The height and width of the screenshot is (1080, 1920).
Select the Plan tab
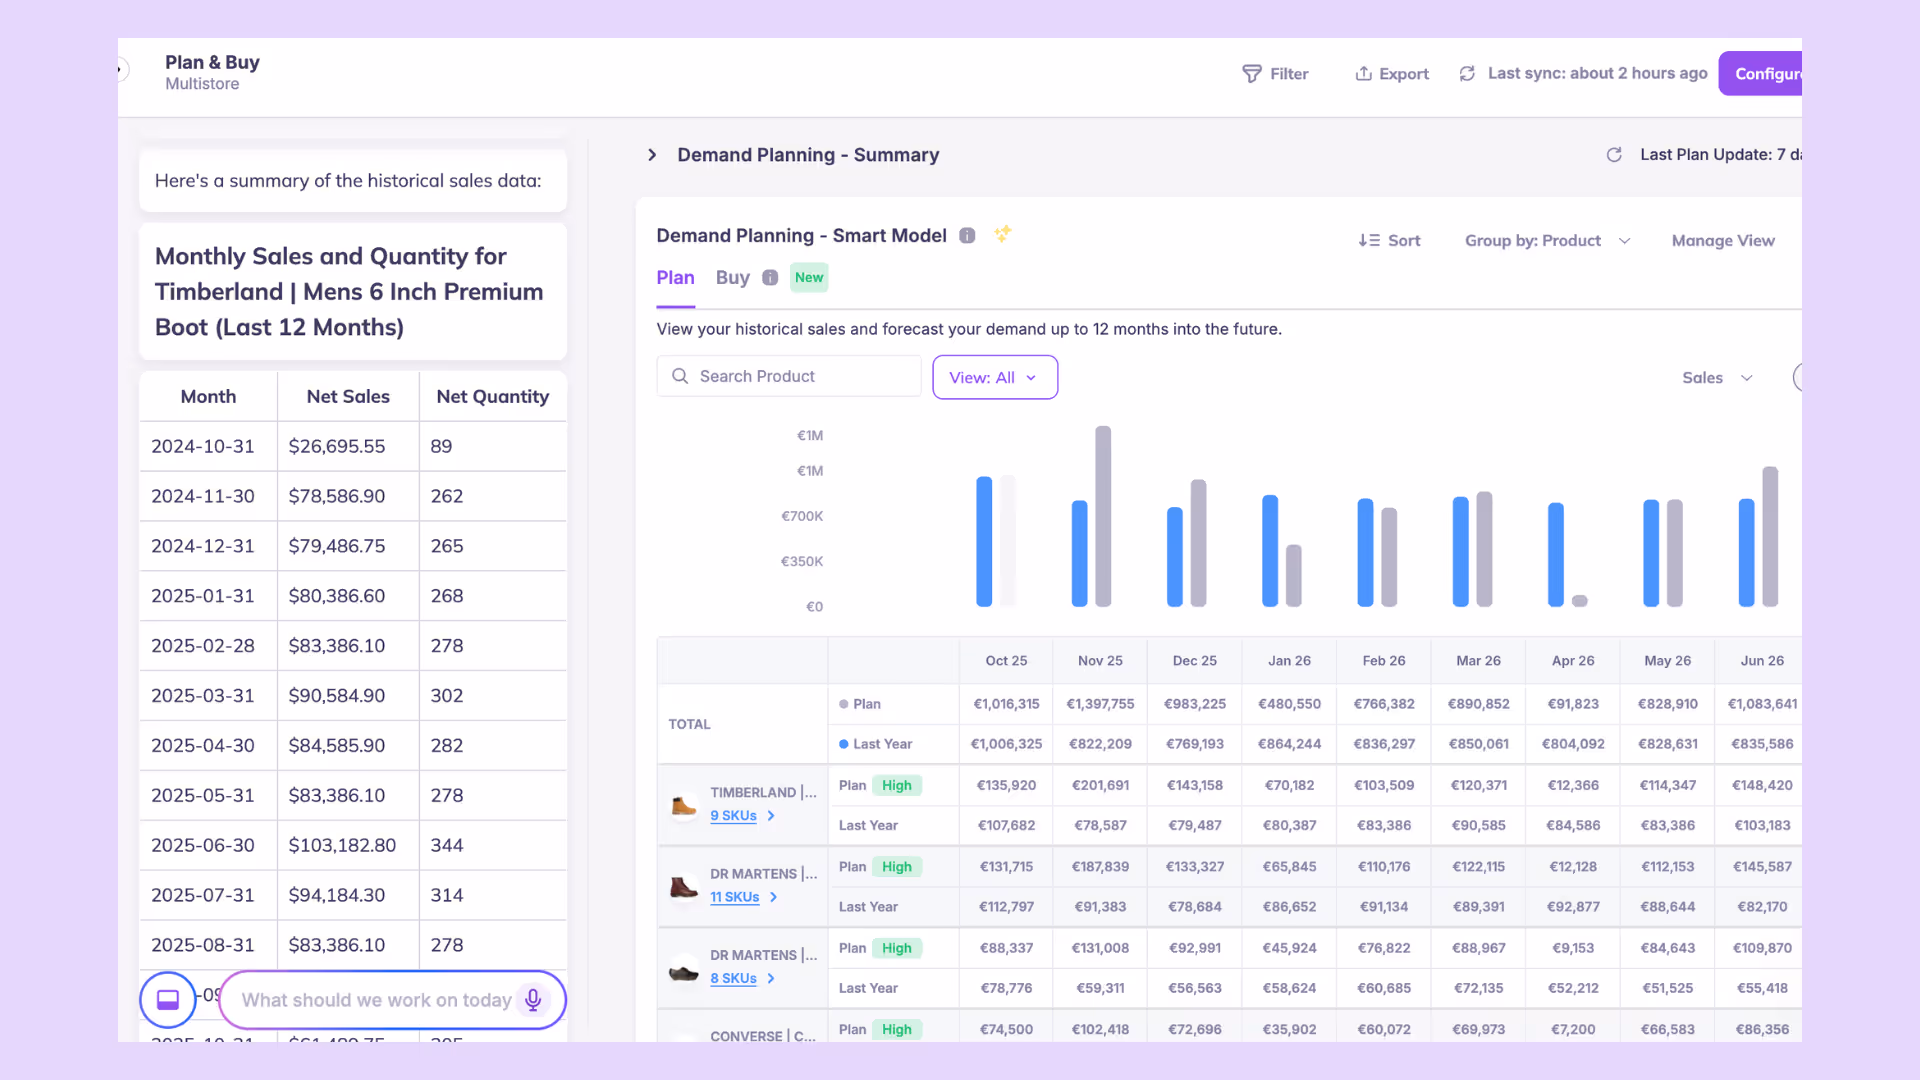coord(675,278)
